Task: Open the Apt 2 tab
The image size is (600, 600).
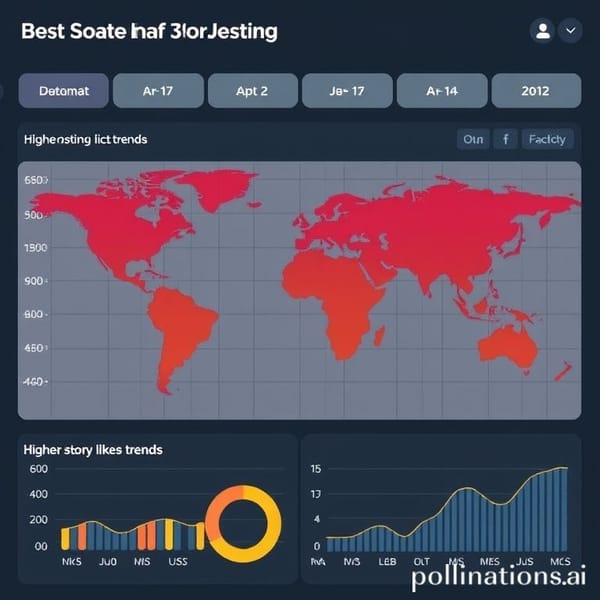Action: pyautogui.click(x=252, y=90)
